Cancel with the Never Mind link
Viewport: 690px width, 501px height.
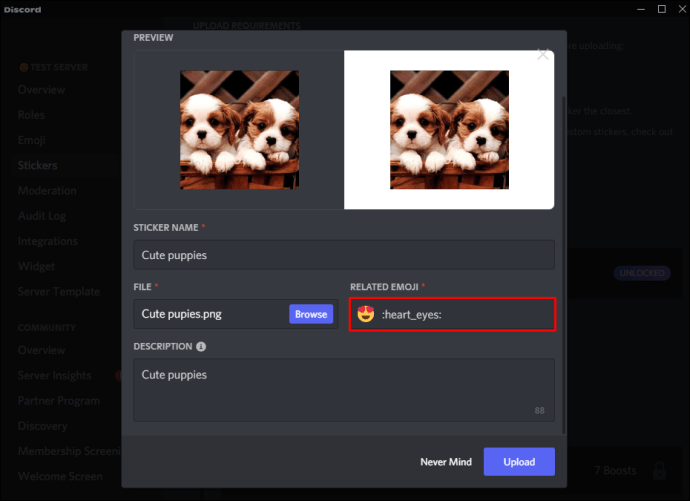pyautogui.click(x=445, y=462)
